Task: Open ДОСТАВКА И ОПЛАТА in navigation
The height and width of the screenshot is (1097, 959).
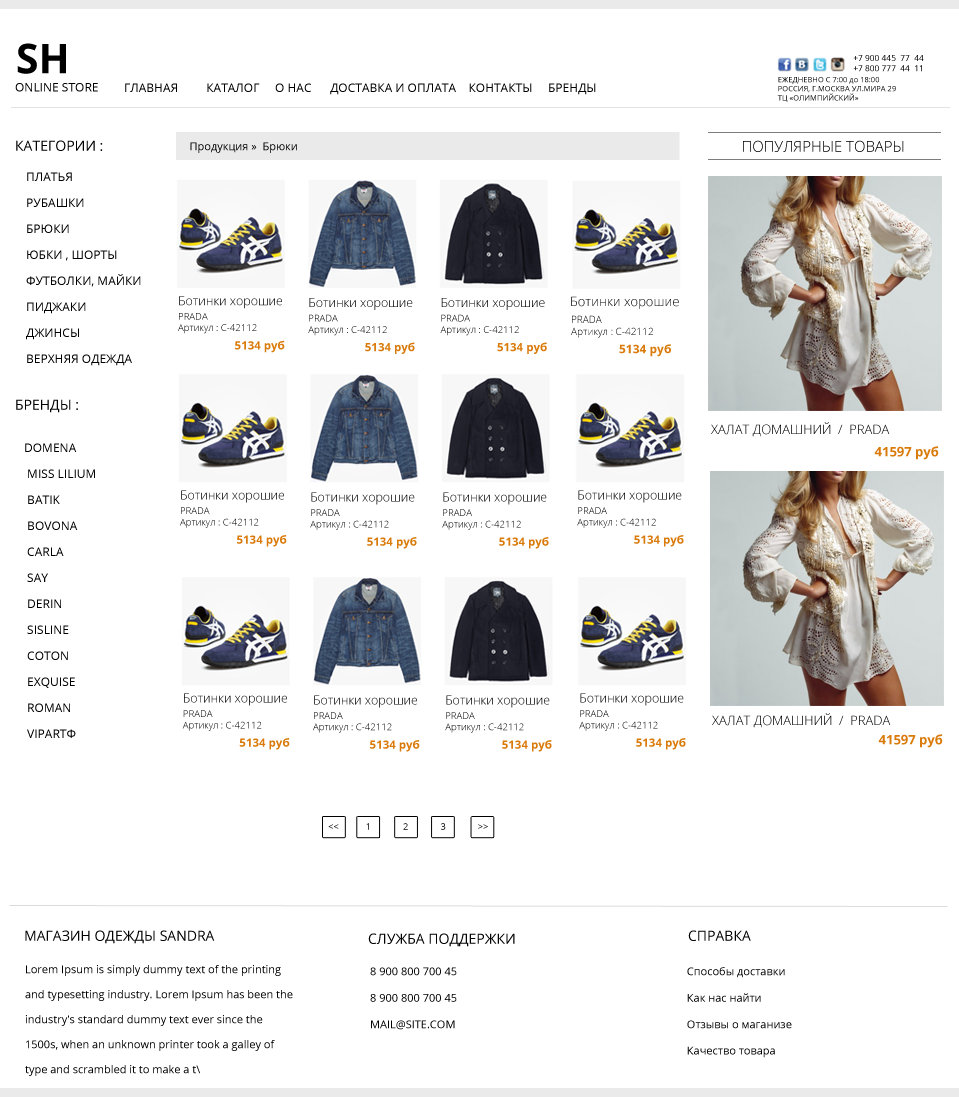Action: tap(392, 88)
